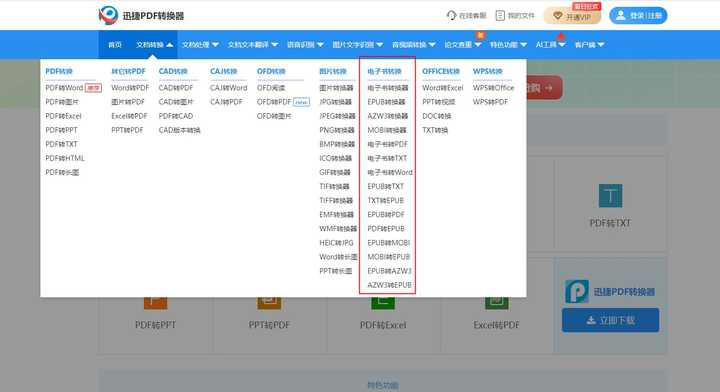The image size is (720, 392).
Task: Click the 立即下载 download button
Action: 610,320
